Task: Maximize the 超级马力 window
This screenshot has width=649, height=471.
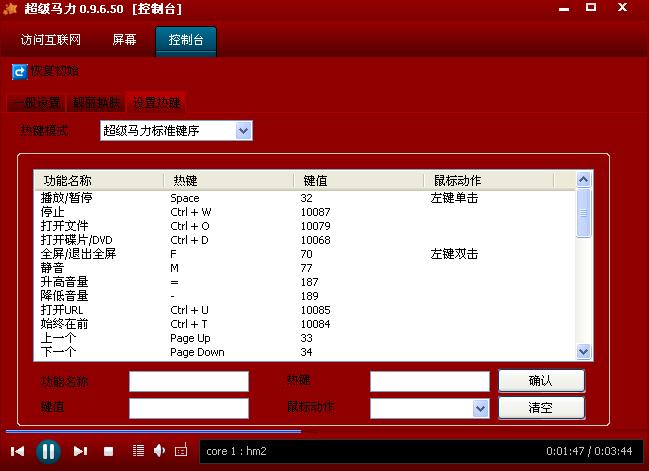Action: [591, 7]
